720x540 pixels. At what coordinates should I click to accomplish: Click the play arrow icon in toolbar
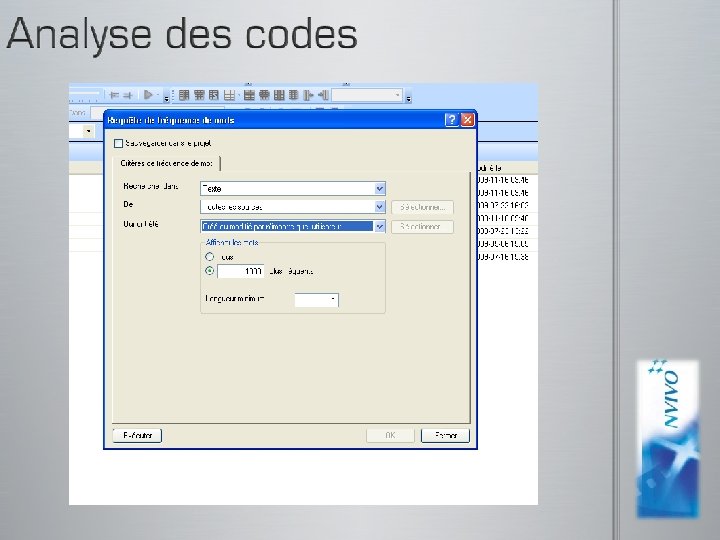148,95
